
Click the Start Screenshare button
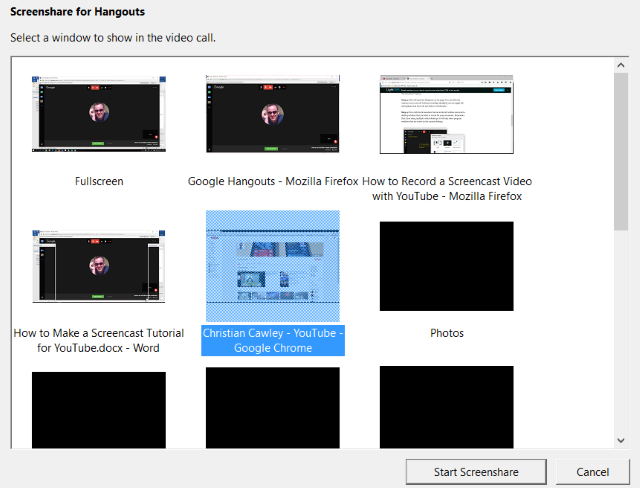pyautogui.click(x=476, y=472)
